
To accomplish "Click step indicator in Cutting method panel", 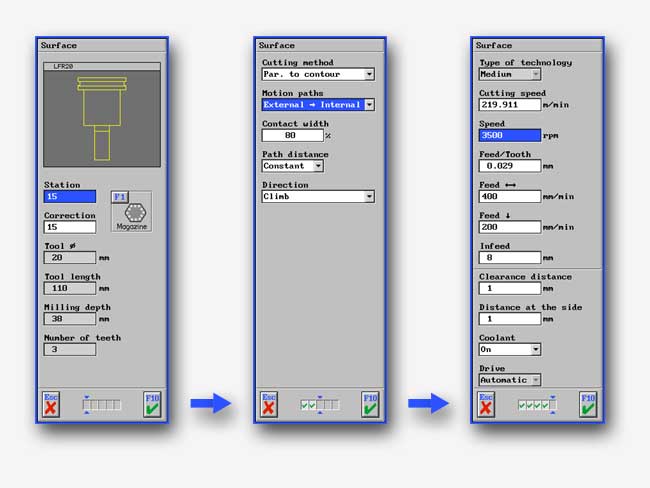I will [320, 404].
